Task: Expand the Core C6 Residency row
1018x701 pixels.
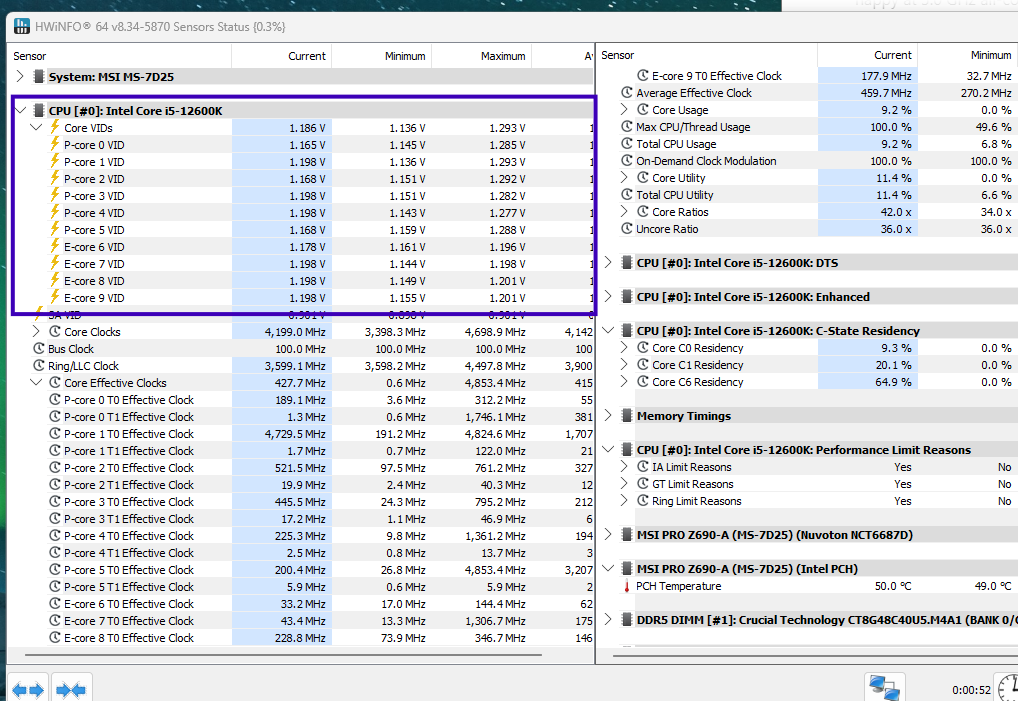Action: pos(624,381)
